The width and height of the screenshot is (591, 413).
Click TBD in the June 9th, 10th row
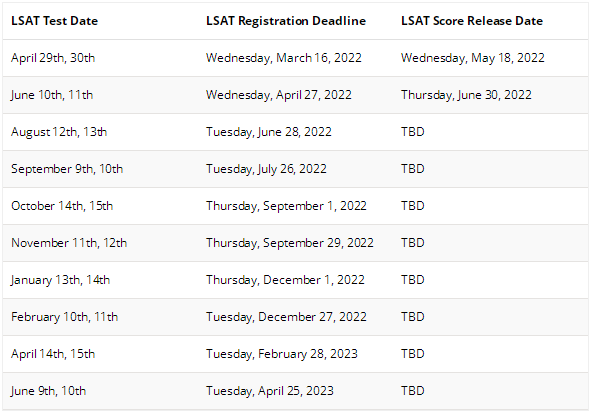click(413, 391)
